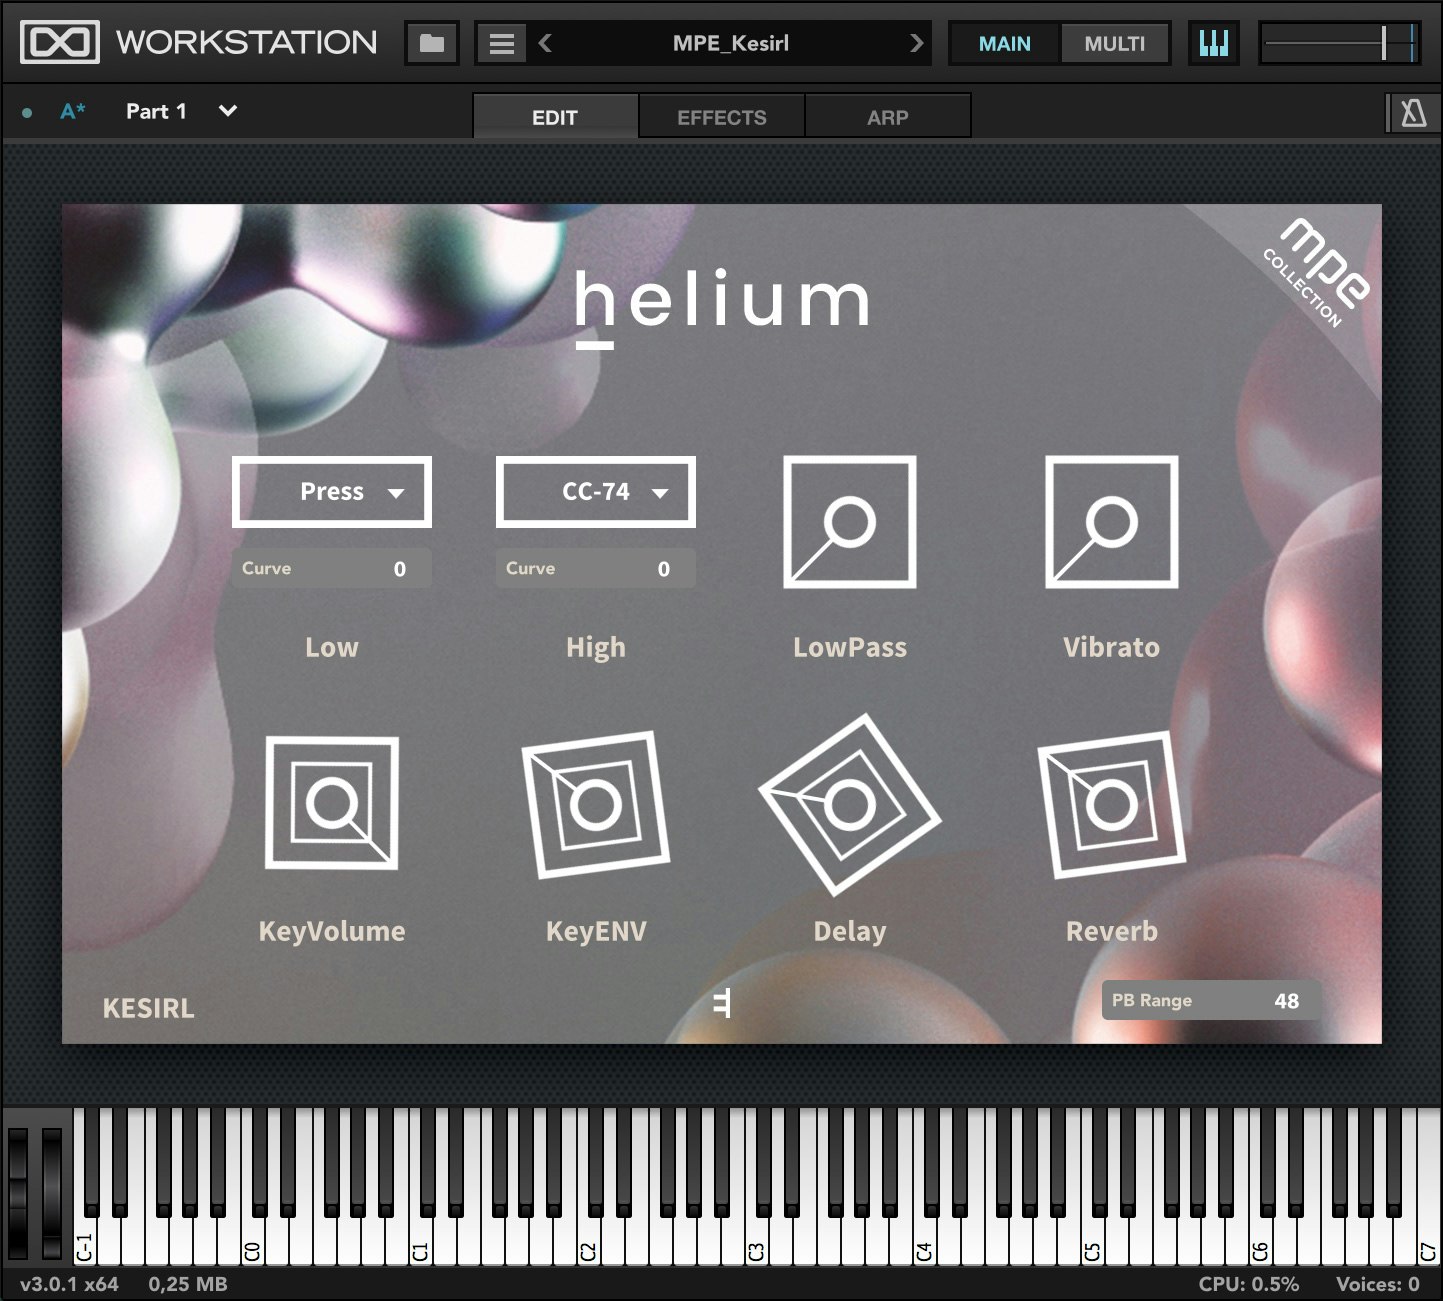1443x1301 pixels.
Task: Open the Press dropdown for Low
Action: (332, 491)
